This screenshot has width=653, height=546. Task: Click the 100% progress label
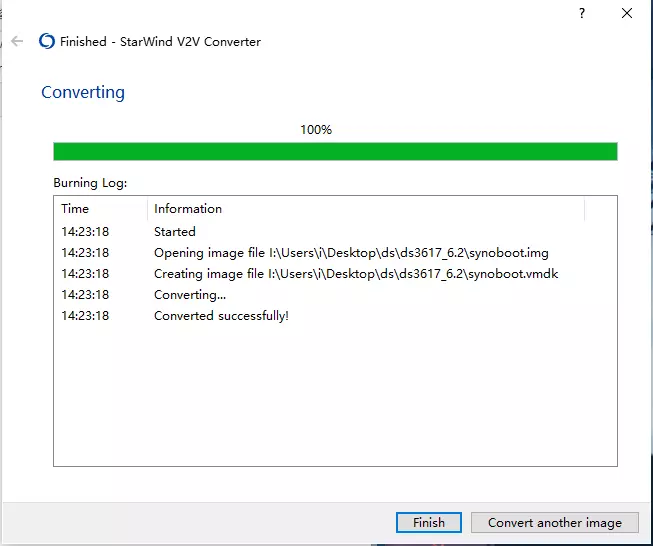pos(316,130)
